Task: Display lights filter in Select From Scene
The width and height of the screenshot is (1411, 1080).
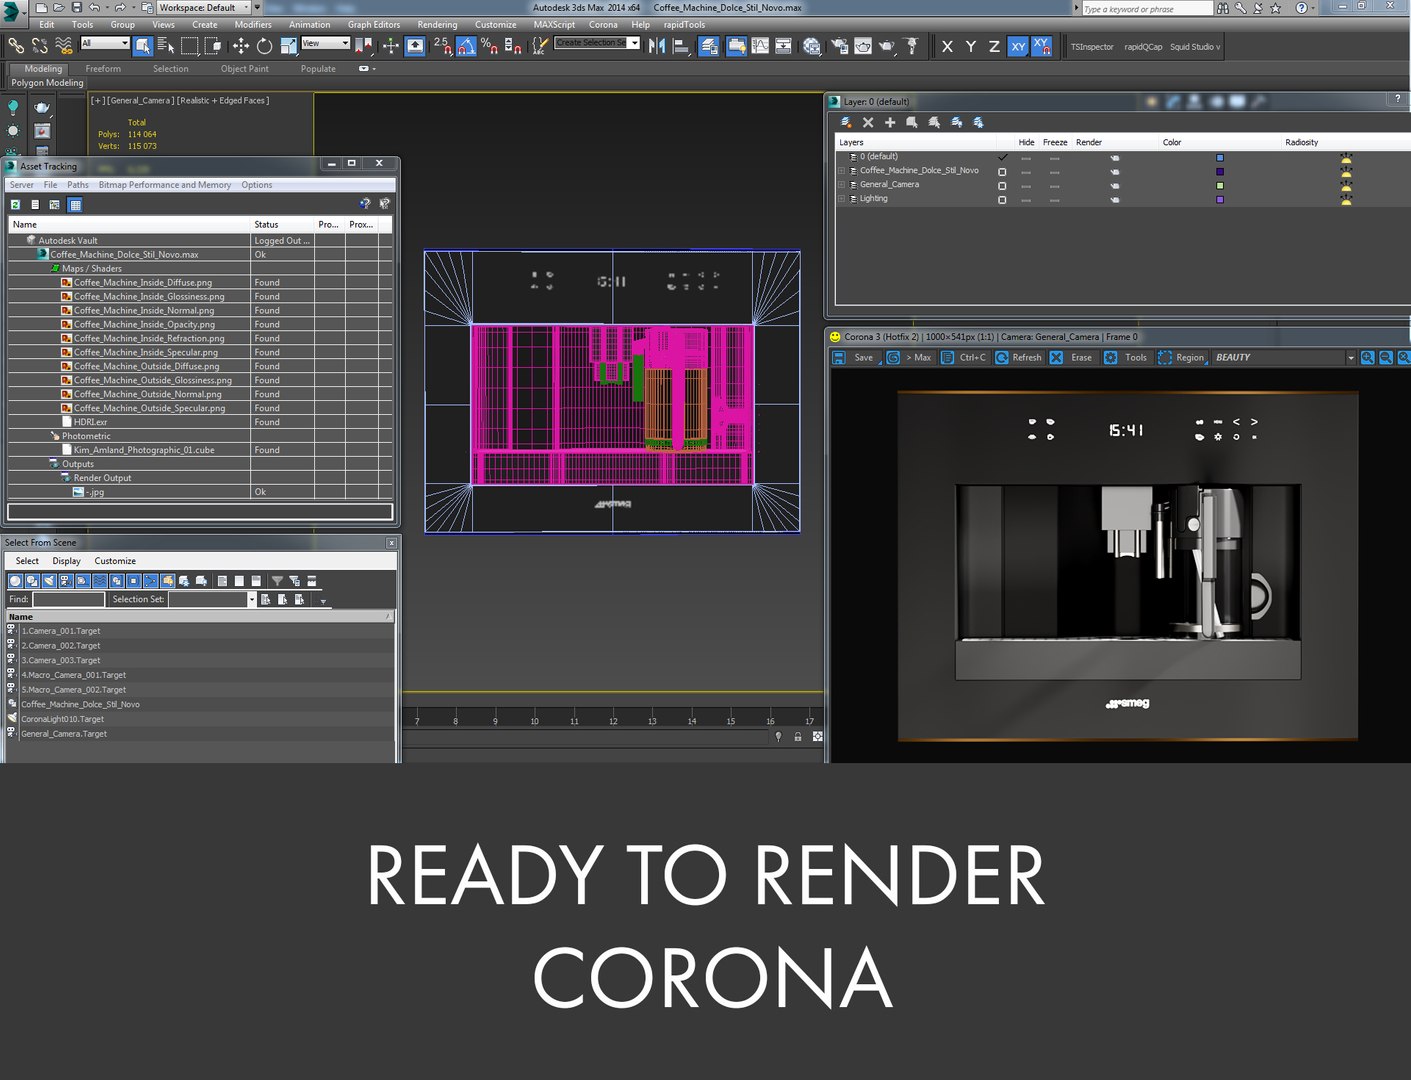Action: click(48, 581)
